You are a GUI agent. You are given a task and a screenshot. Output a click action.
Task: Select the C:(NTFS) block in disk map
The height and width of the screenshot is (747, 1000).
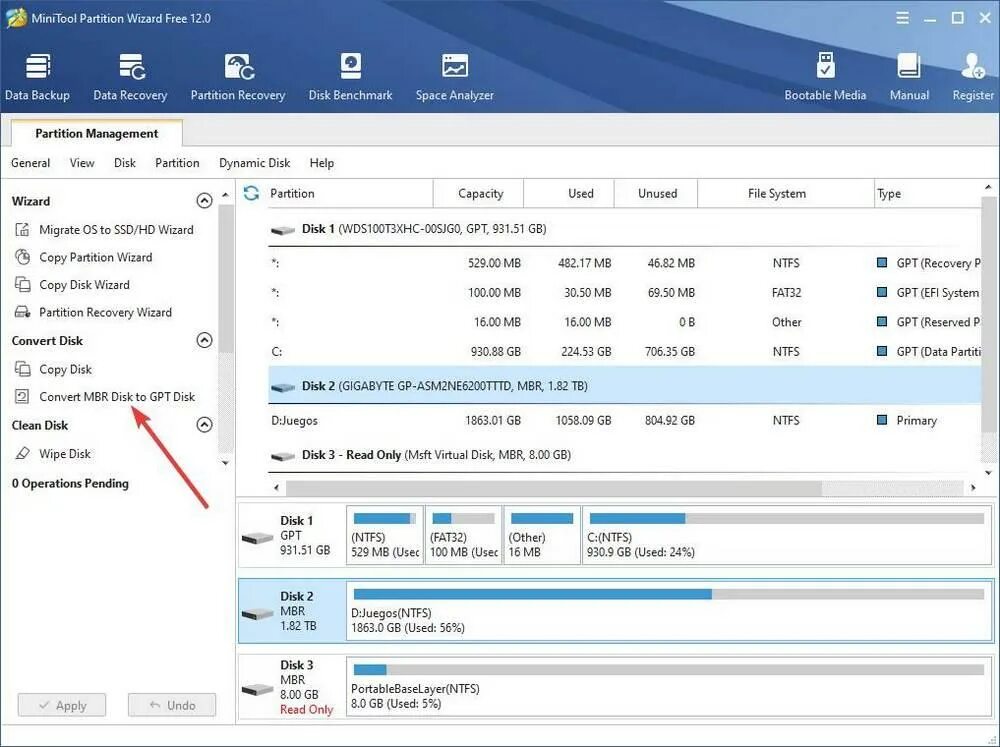tap(787, 535)
